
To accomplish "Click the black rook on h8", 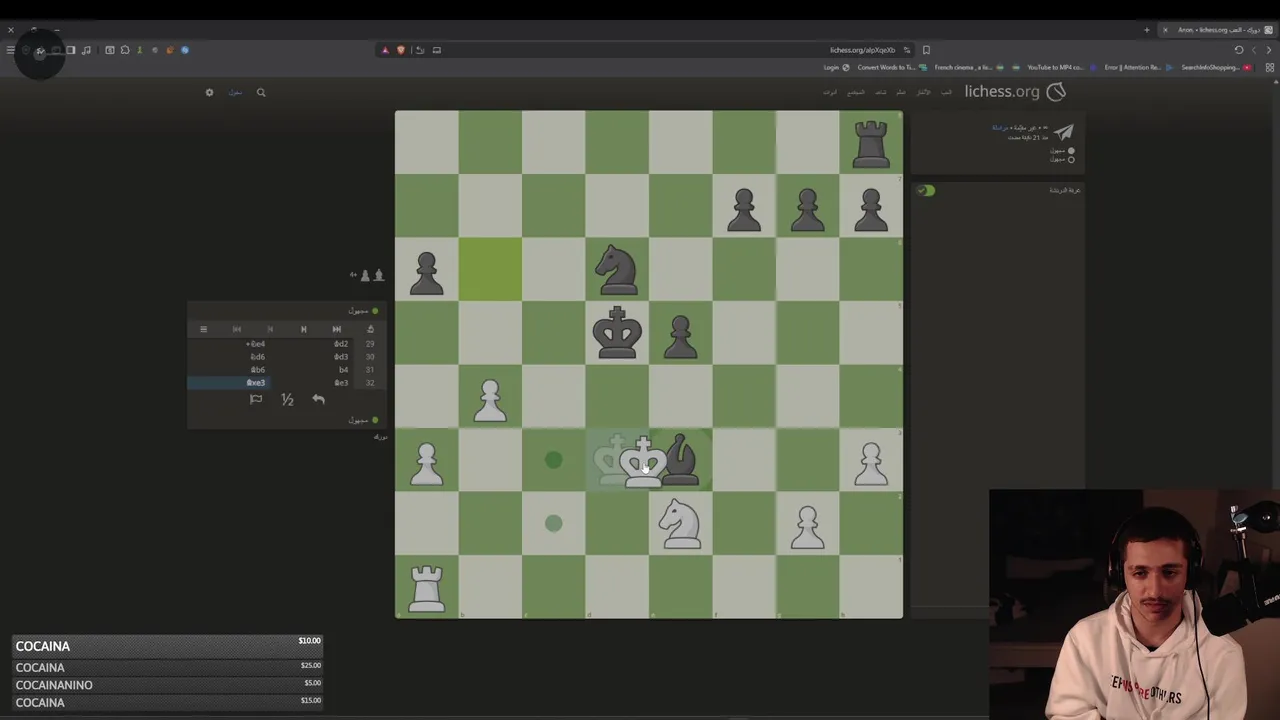I will [x=870, y=143].
